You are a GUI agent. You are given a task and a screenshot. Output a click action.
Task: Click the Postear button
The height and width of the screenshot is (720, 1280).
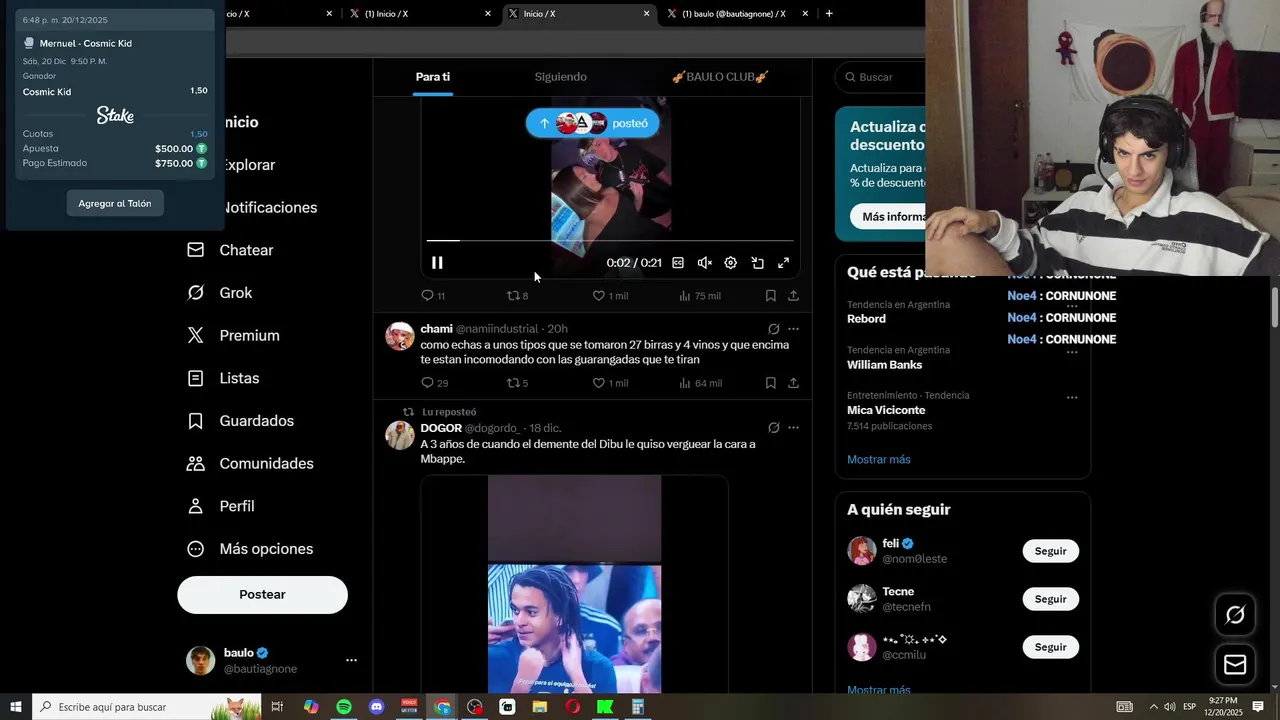tap(262, 595)
